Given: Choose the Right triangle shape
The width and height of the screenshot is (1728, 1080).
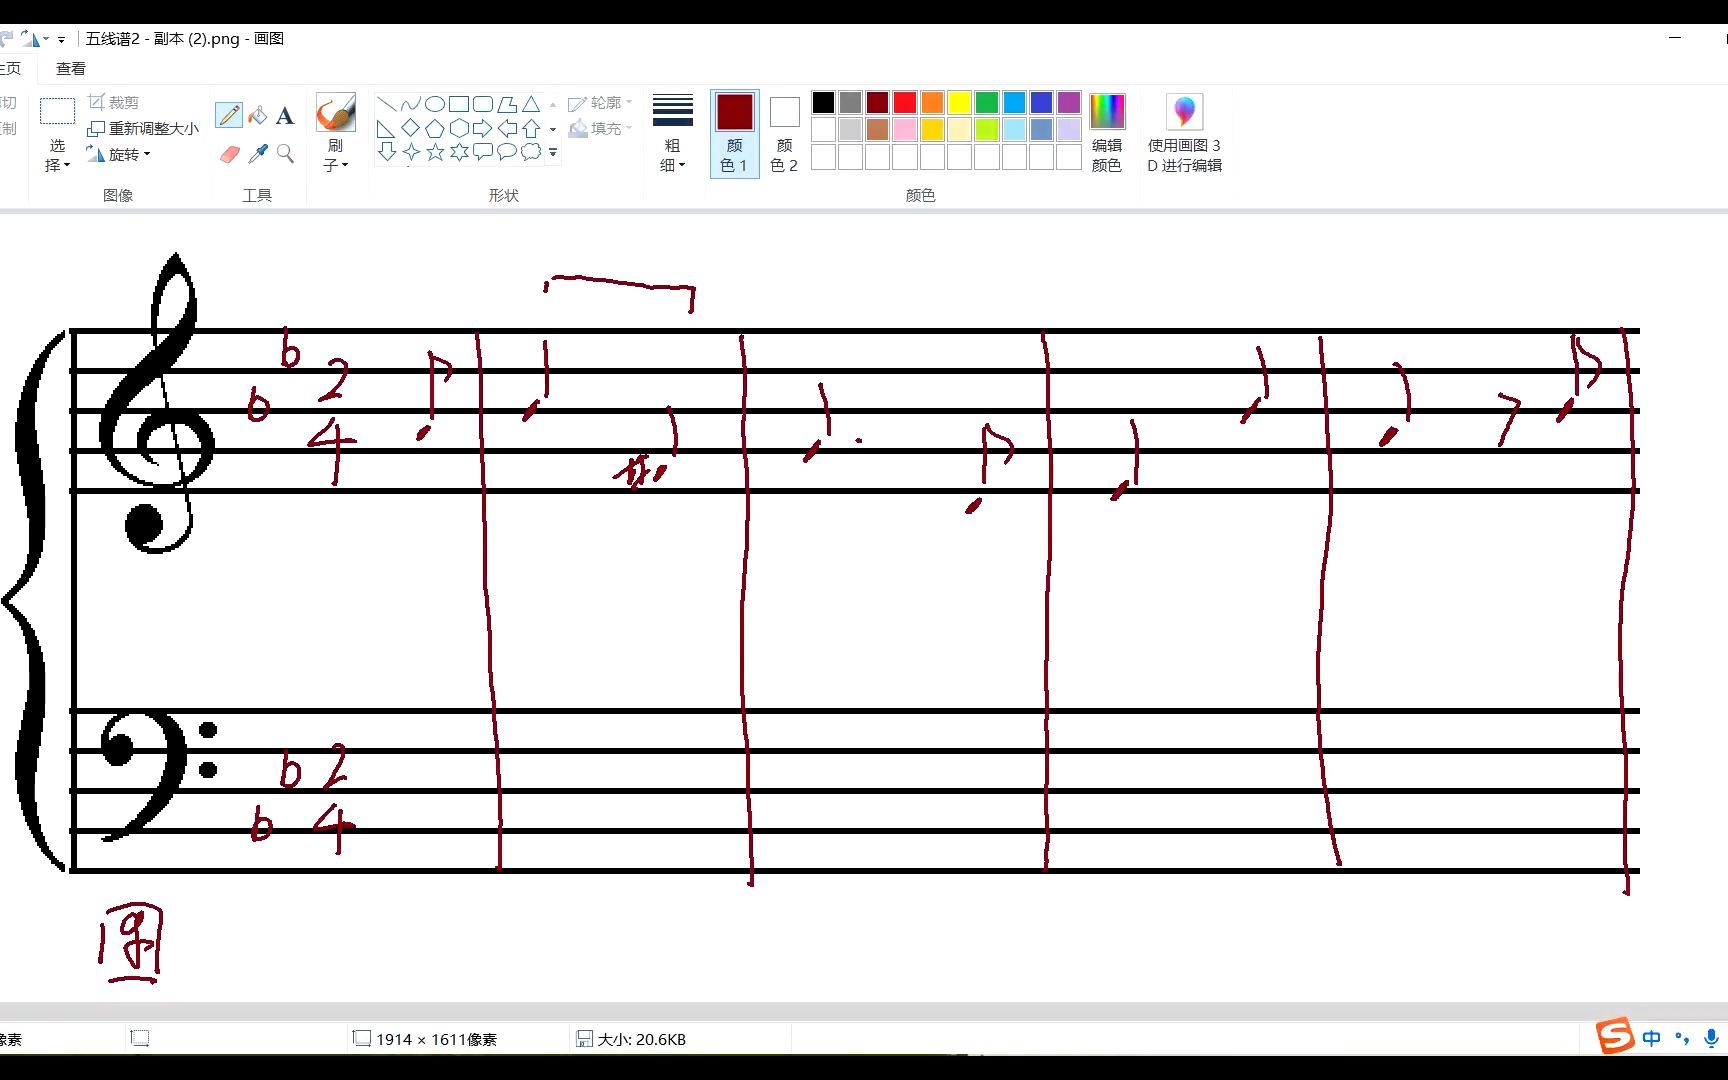Looking at the screenshot, I should pyautogui.click(x=386, y=128).
